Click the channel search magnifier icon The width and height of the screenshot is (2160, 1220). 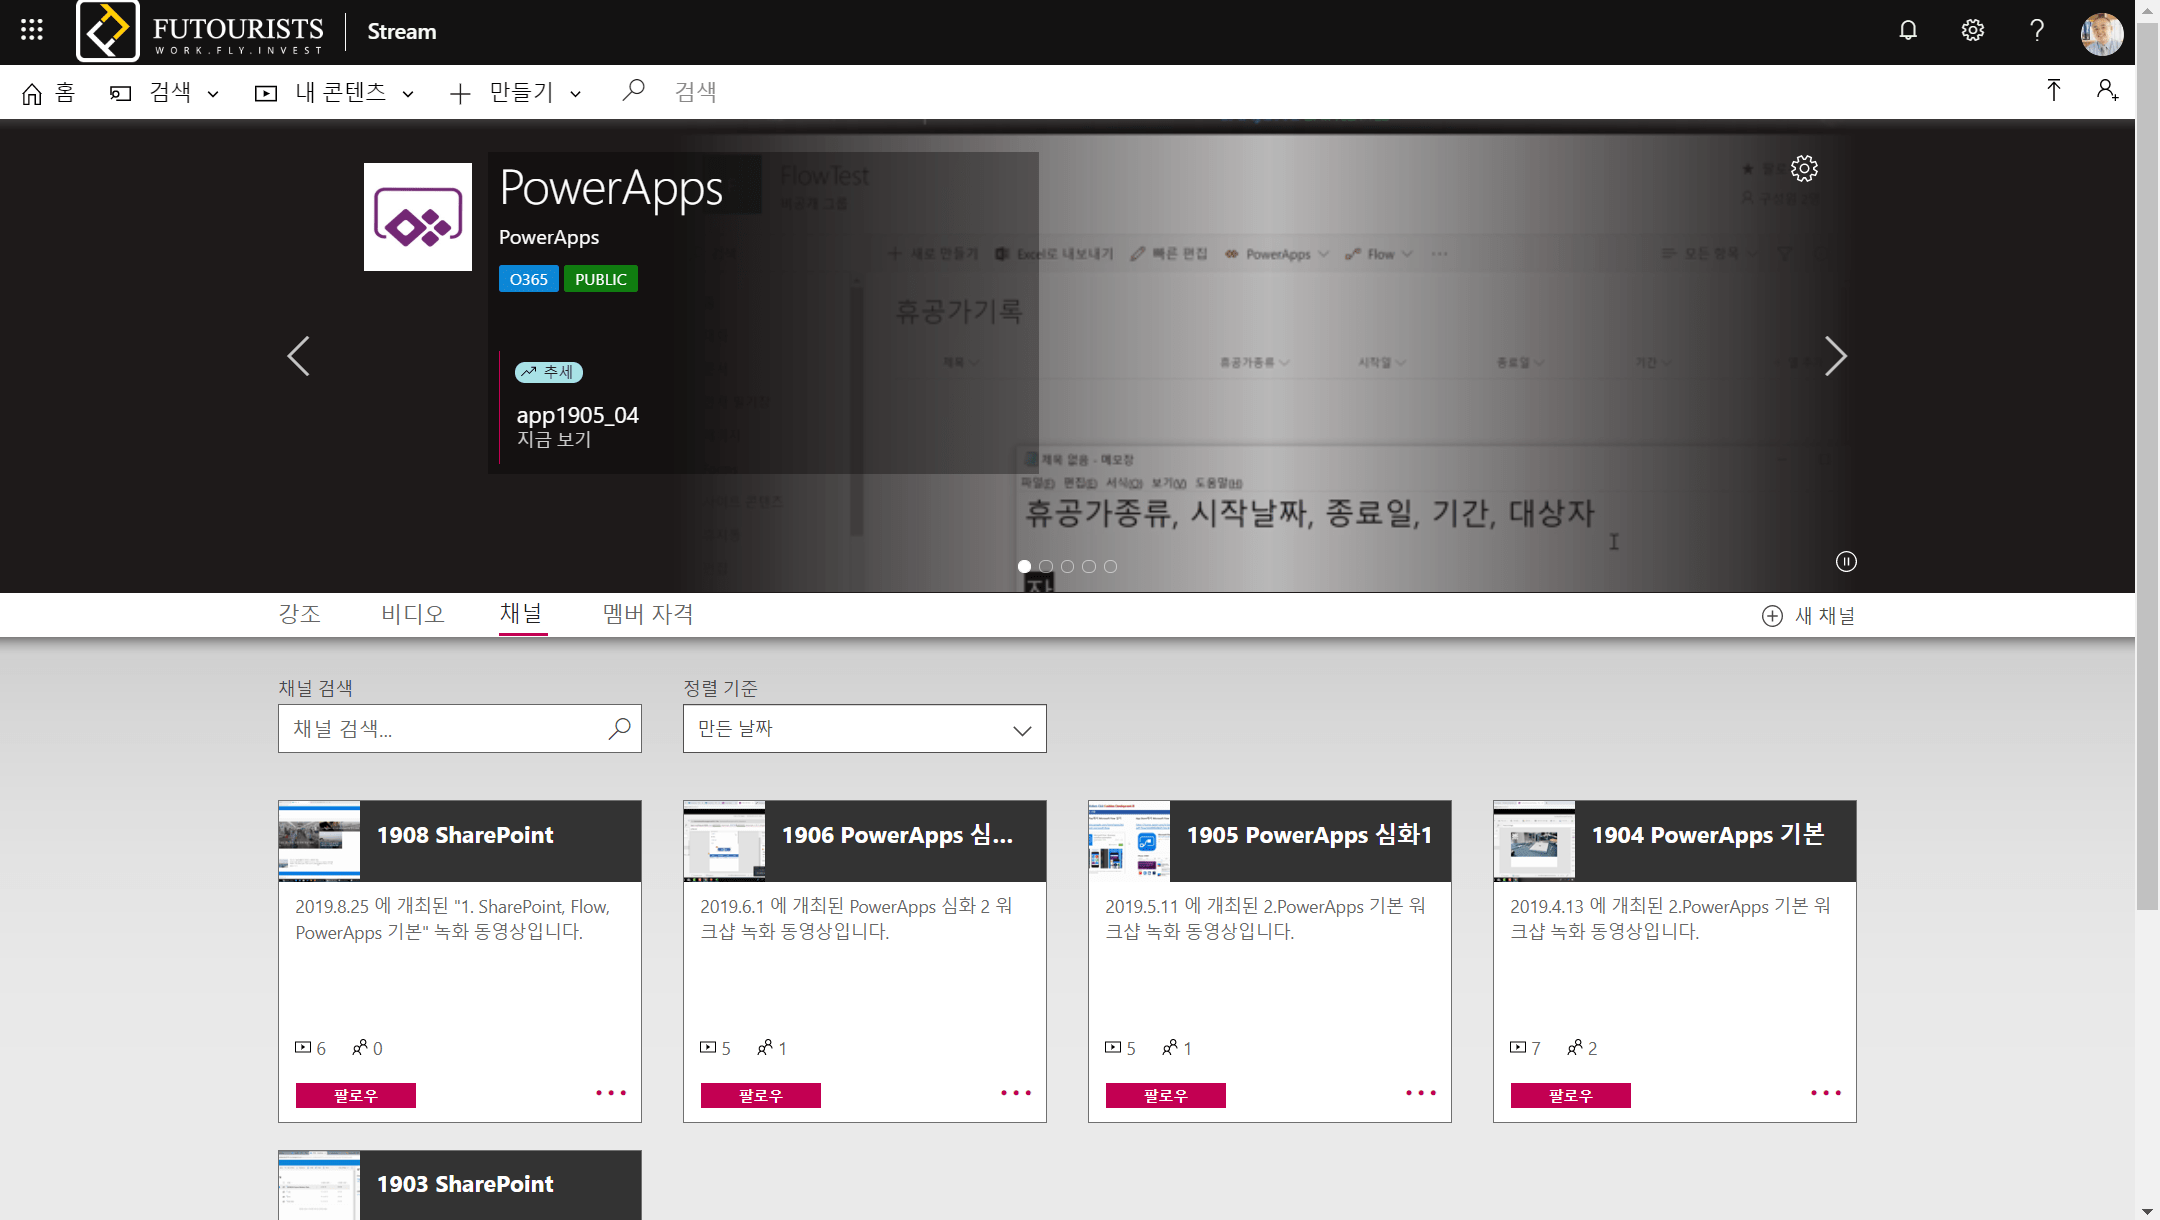[x=620, y=729]
